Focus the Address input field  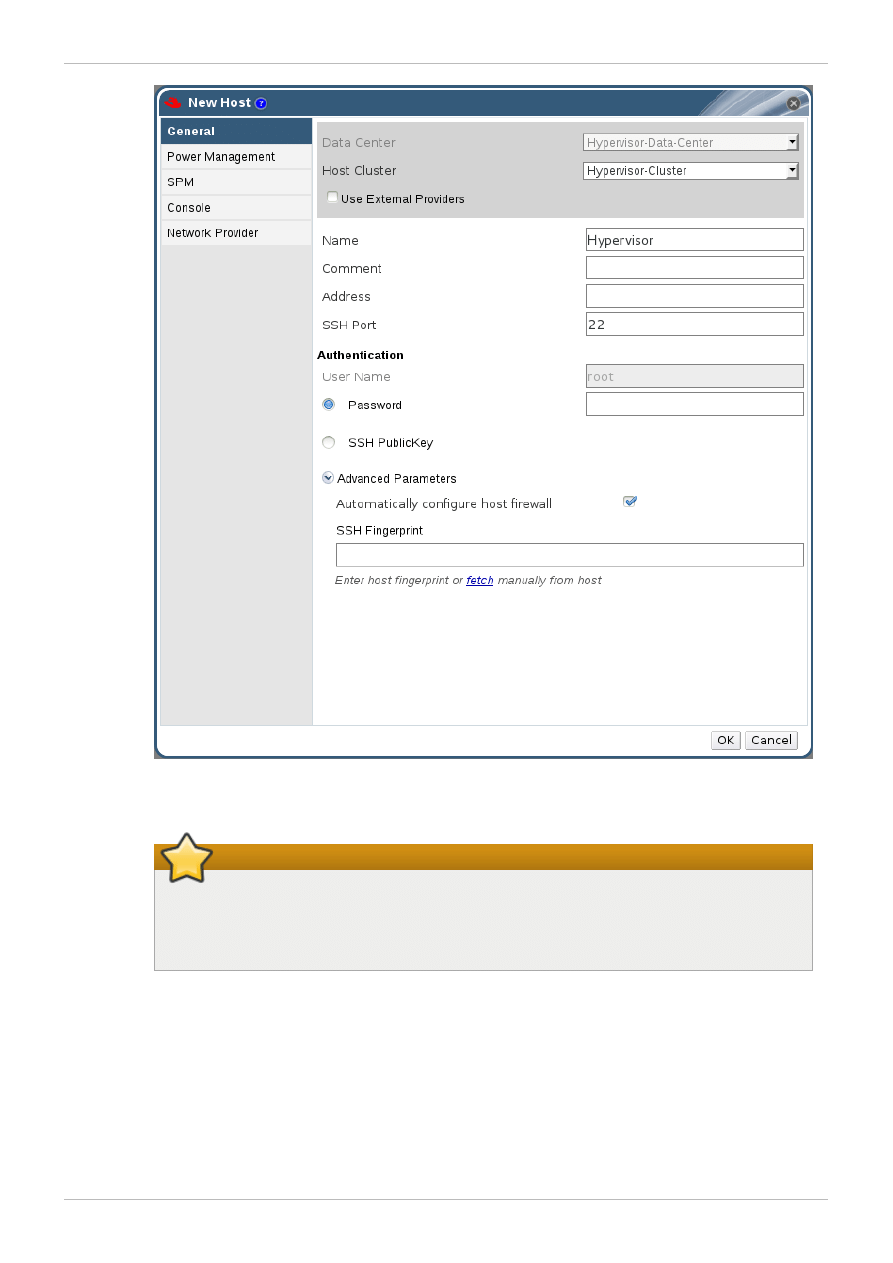coord(694,296)
